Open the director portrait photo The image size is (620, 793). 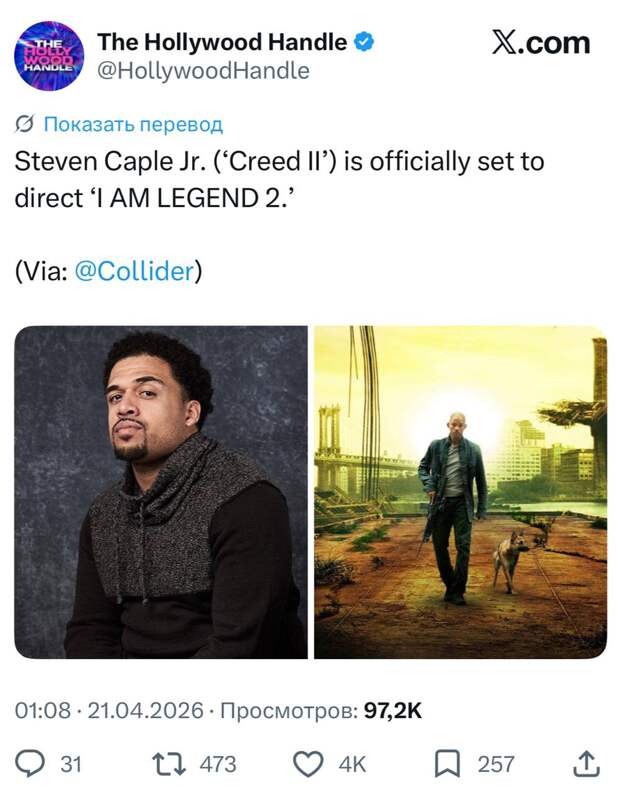click(160, 492)
